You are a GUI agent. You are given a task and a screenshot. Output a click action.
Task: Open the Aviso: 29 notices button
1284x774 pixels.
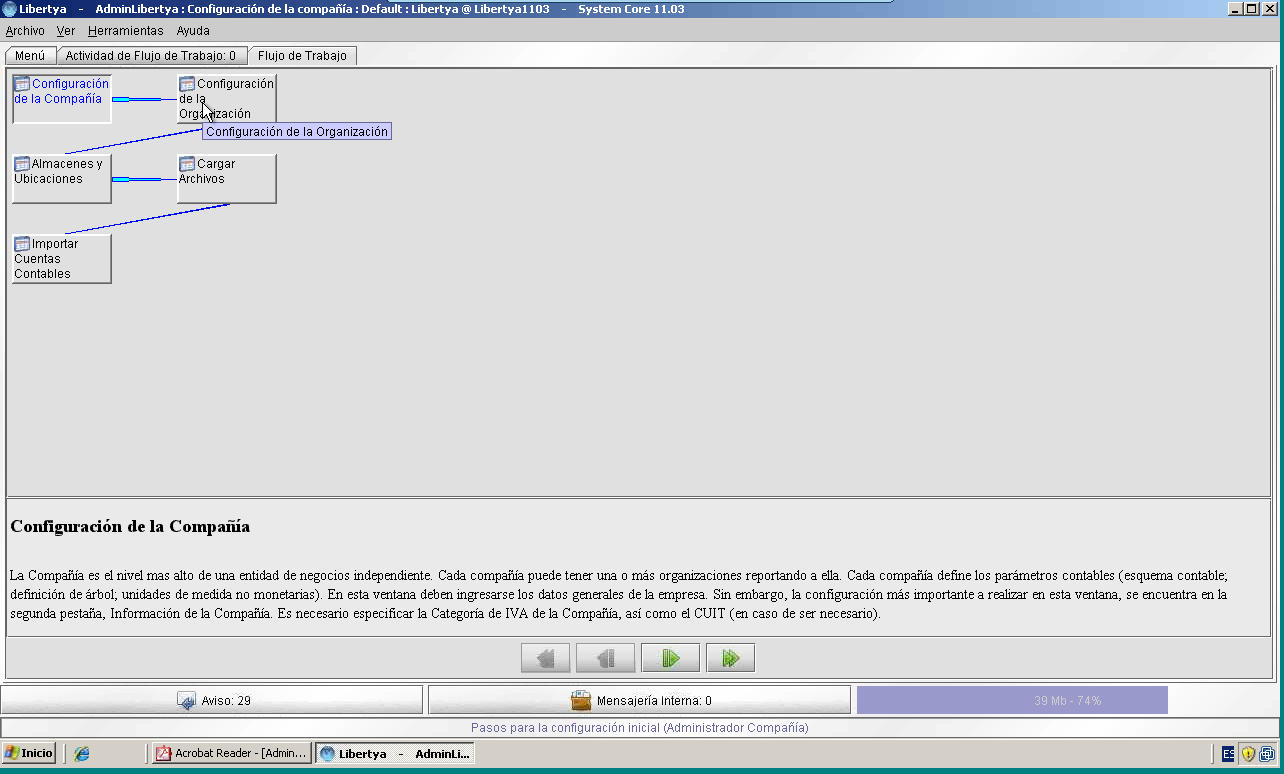click(x=212, y=700)
